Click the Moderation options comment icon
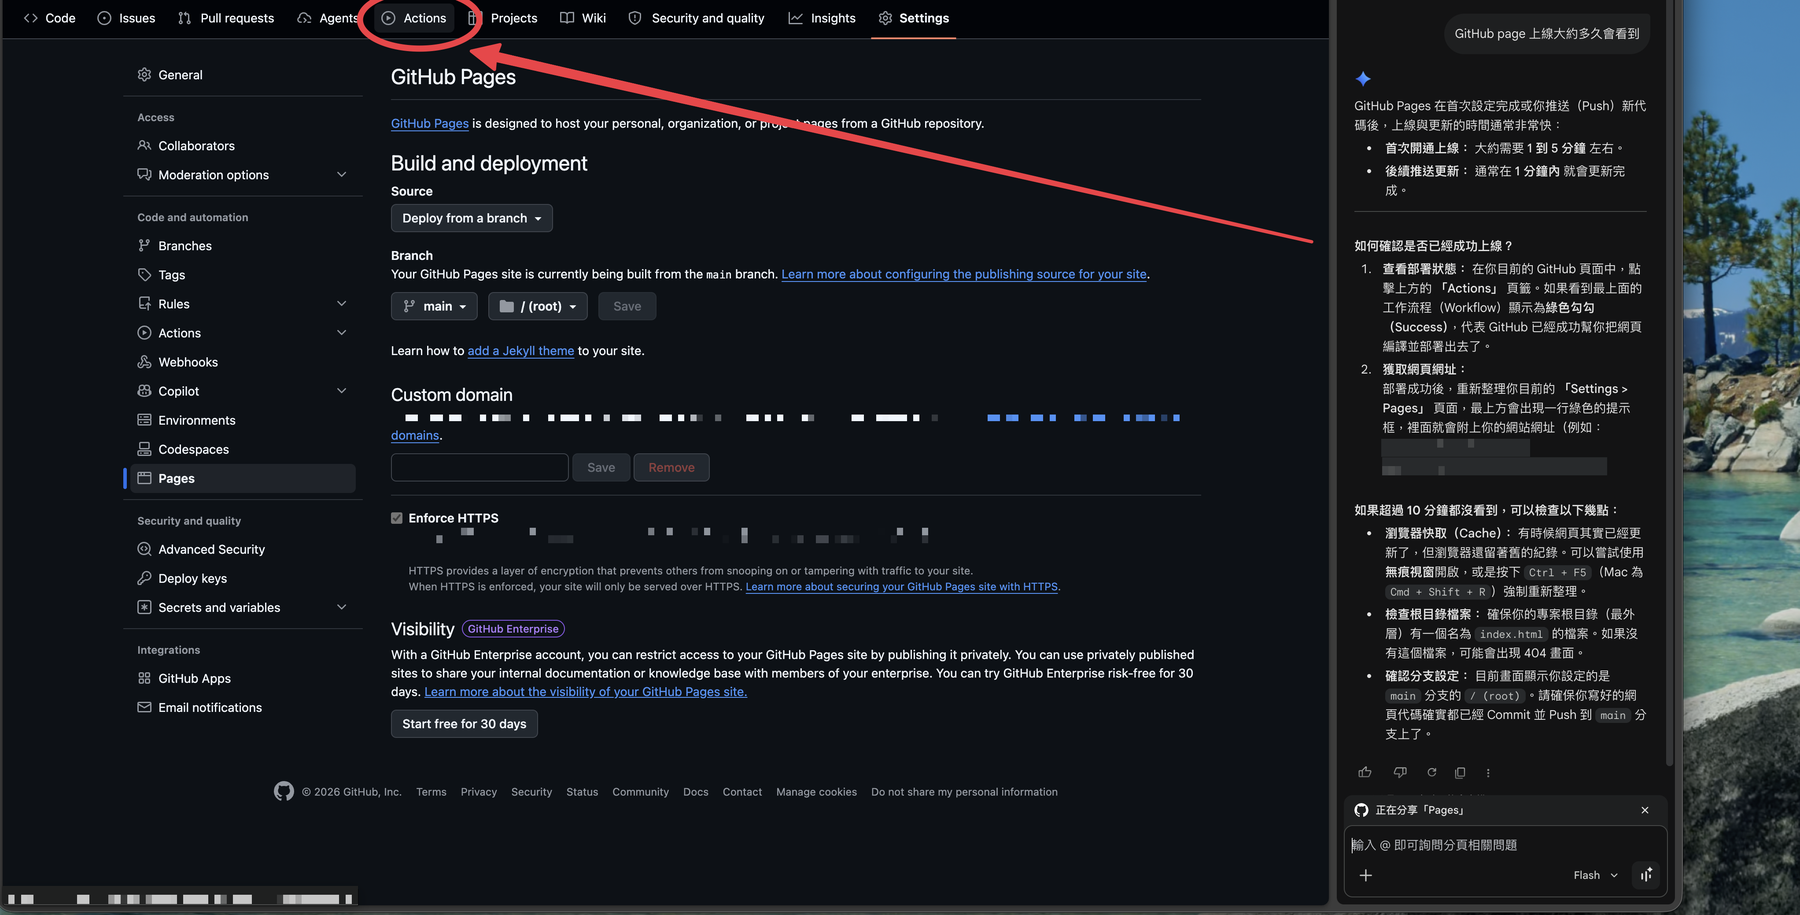The image size is (1800, 915). 144,175
